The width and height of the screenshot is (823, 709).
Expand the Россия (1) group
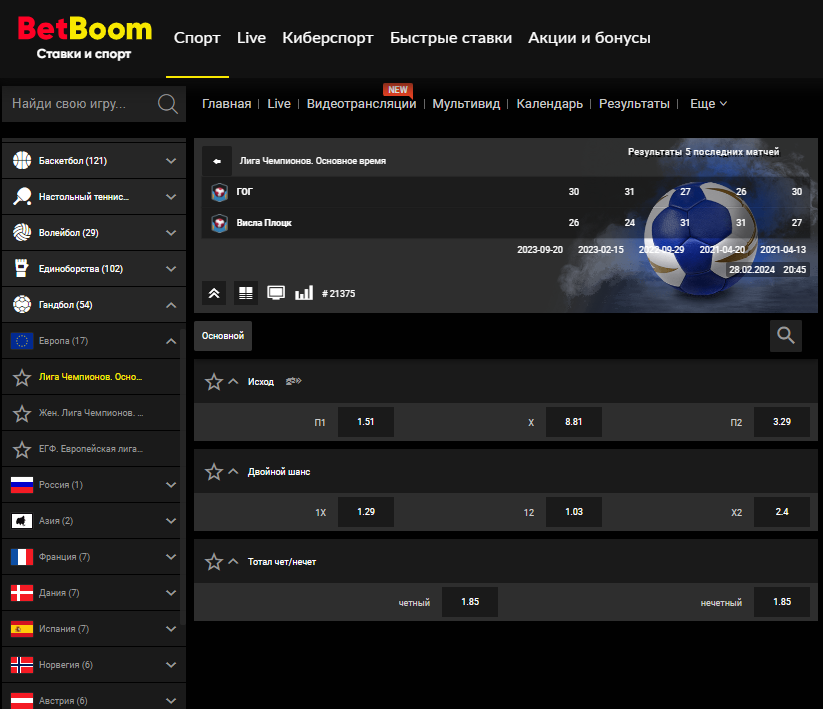coord(171,485)
